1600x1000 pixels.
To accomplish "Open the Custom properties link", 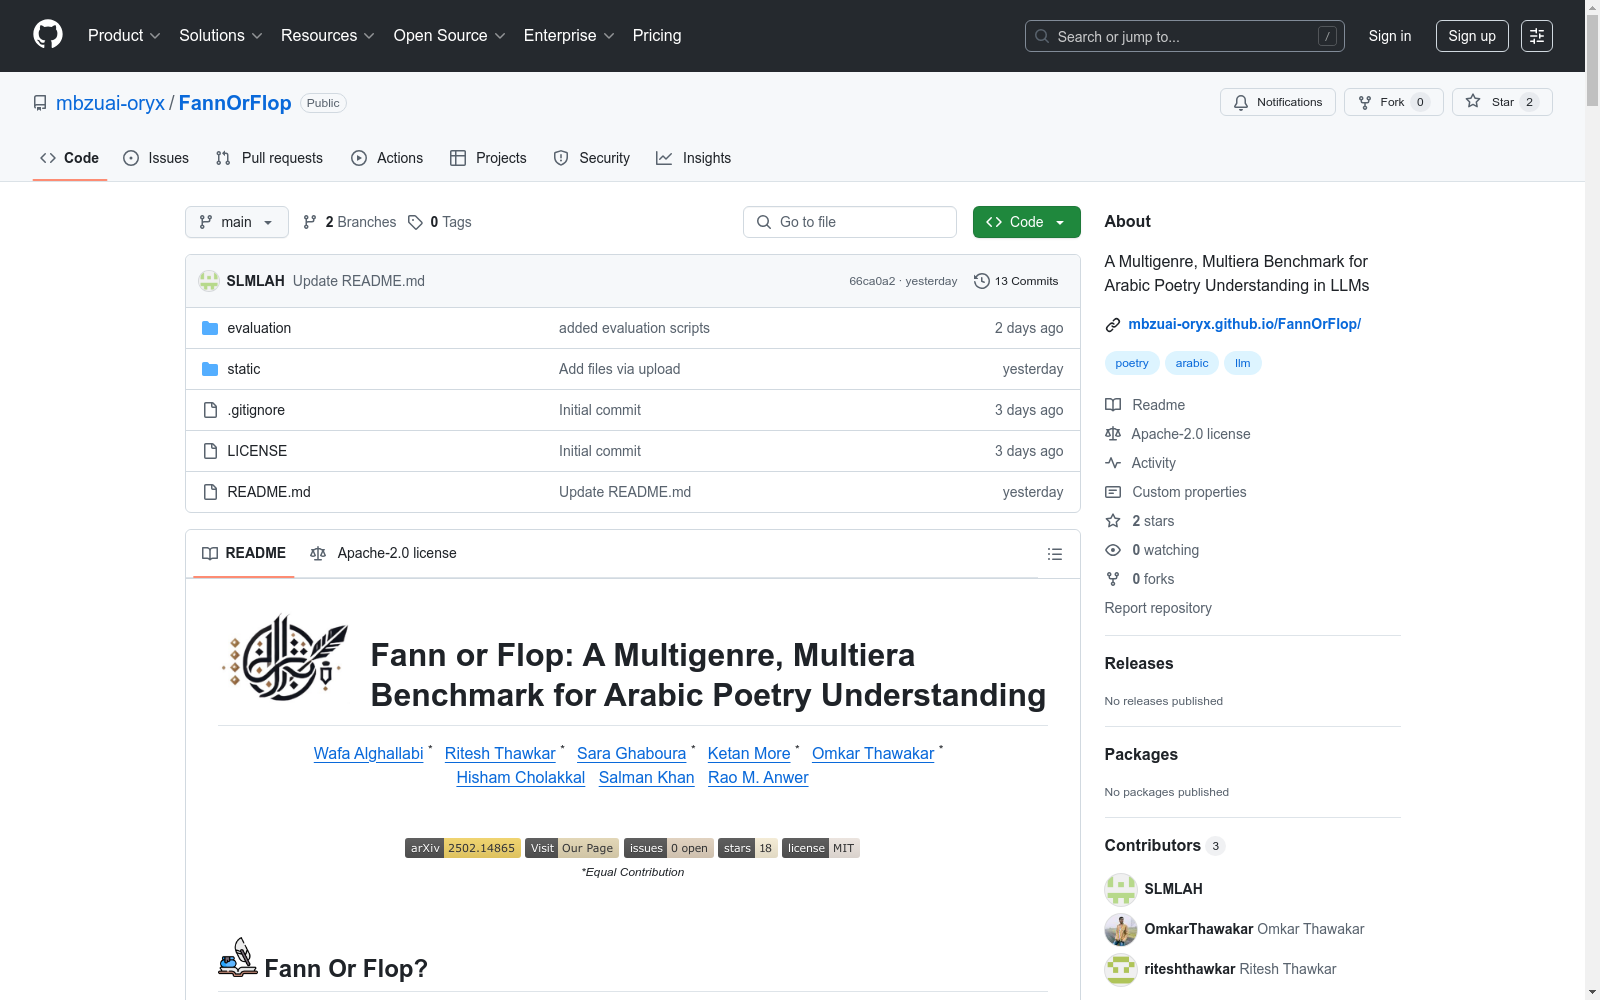I will [1189, 492].
